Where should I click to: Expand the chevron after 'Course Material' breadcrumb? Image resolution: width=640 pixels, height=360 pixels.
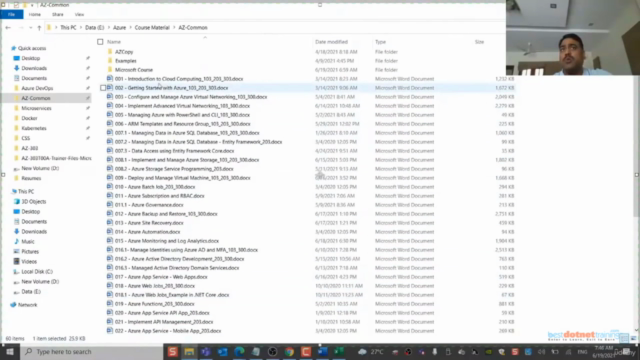tap(174, 27)
